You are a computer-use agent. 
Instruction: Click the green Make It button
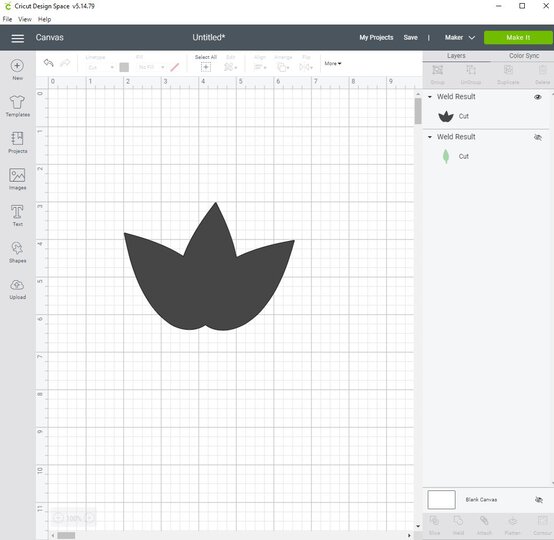(x=518, y=37)
